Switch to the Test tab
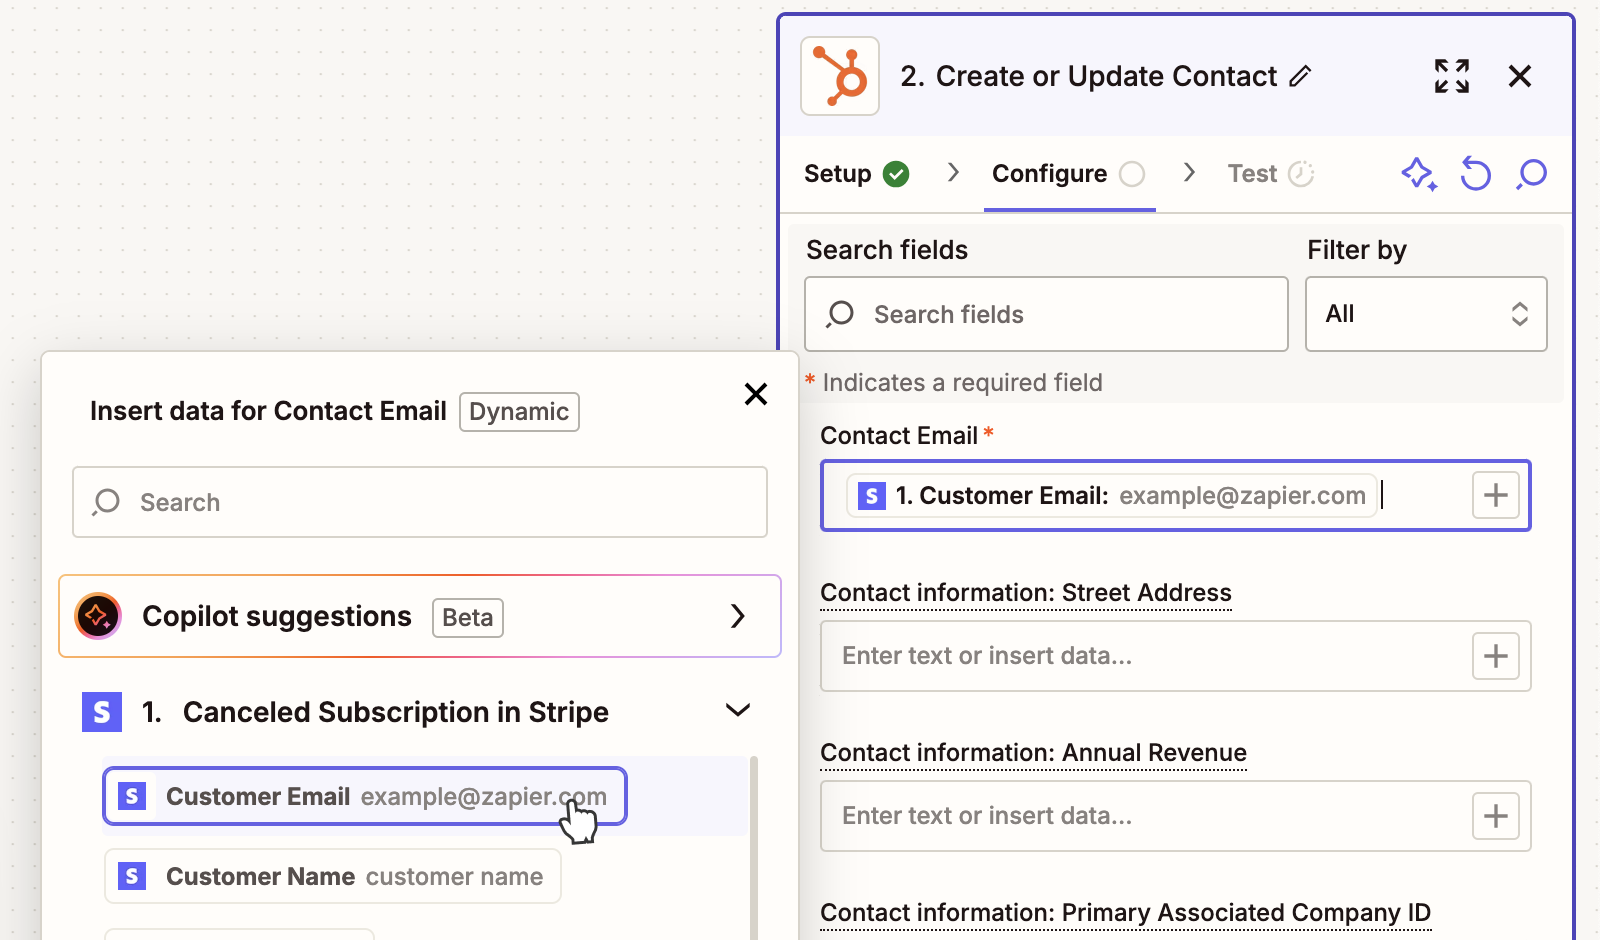 pos(1271,174)
